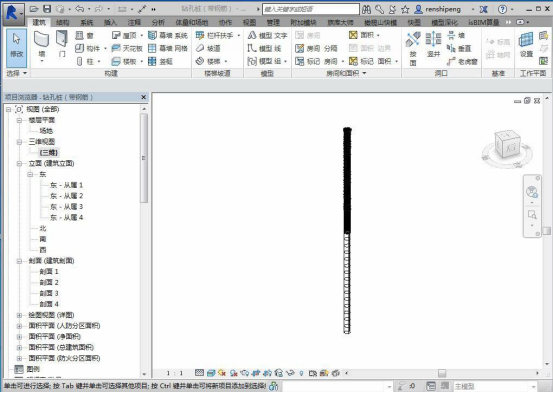Click the keyword search input field

click(311, 9)
